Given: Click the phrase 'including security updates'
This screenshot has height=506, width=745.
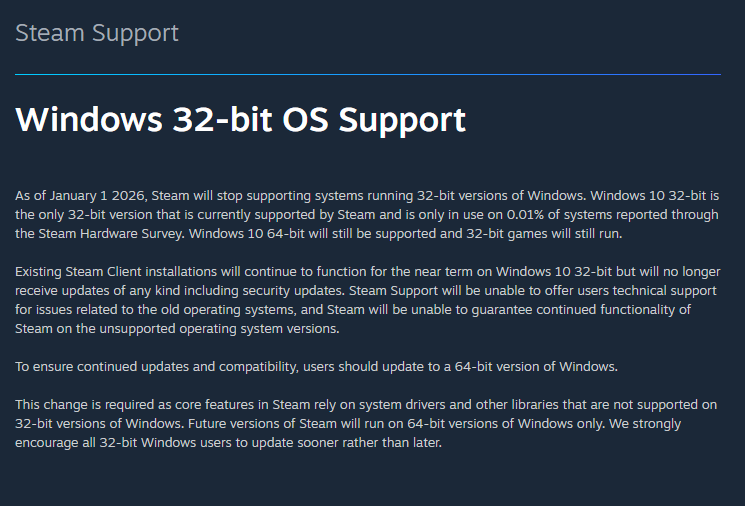Looking at the screenshot, I should click(x=265, y=291).
